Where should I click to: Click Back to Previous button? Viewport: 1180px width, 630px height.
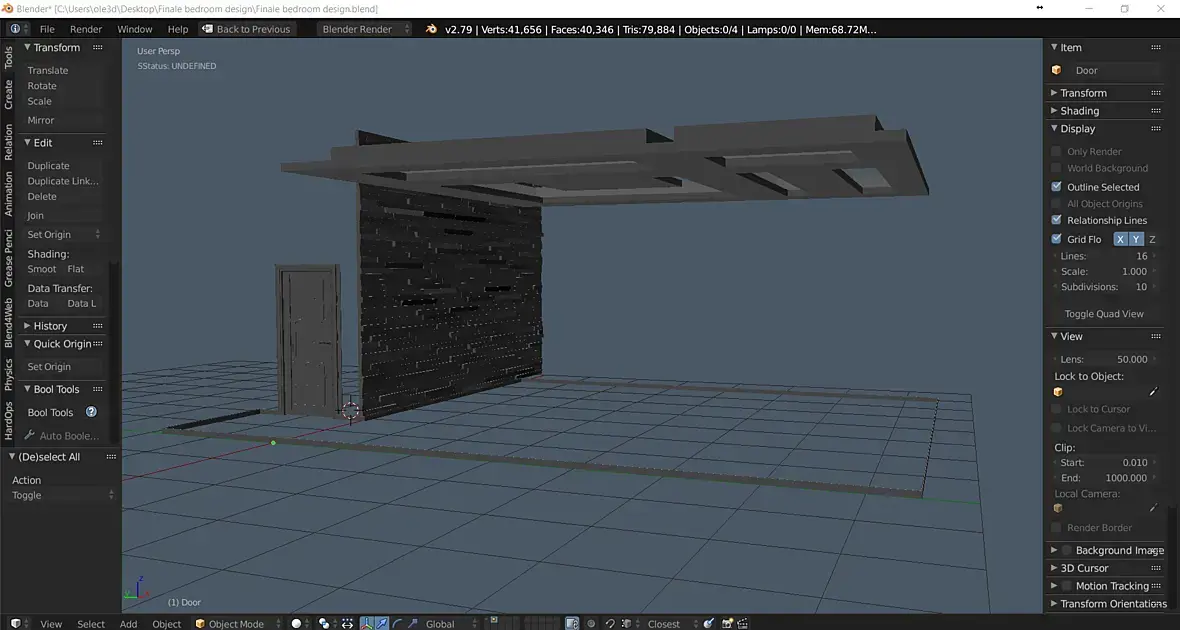246,29
